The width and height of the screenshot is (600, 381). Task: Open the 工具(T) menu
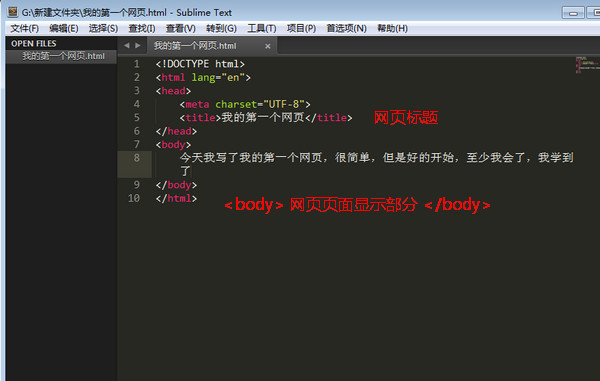[x=262, y=28]
